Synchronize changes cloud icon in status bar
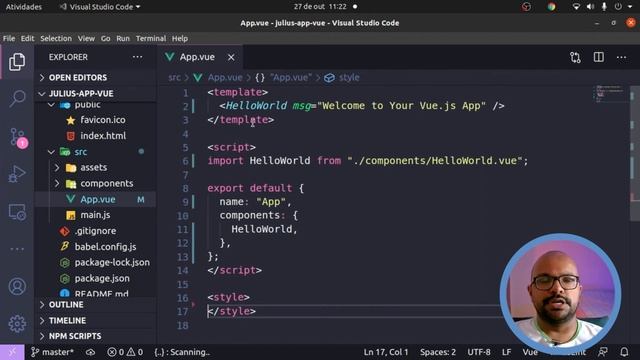This screenshot has width=640, height=360. pyautogui.click(x=90, y=352)
